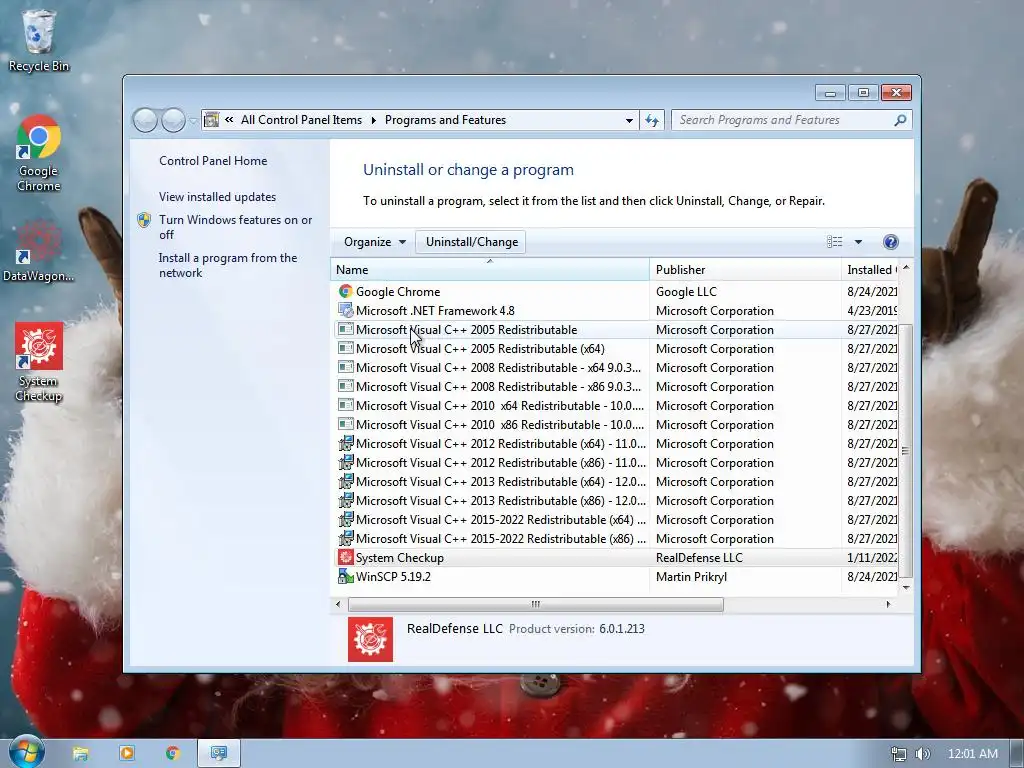Click the RealDefense LLC publisher cell
The width and height of the screenshot is (1024, 768).
(699, 558)
